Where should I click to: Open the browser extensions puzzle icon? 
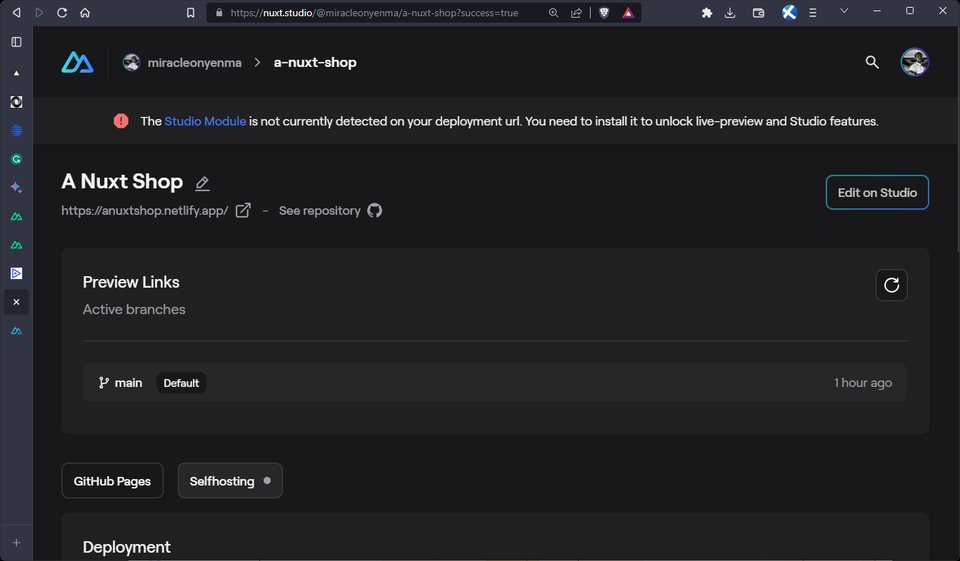(x=707, y=12)
